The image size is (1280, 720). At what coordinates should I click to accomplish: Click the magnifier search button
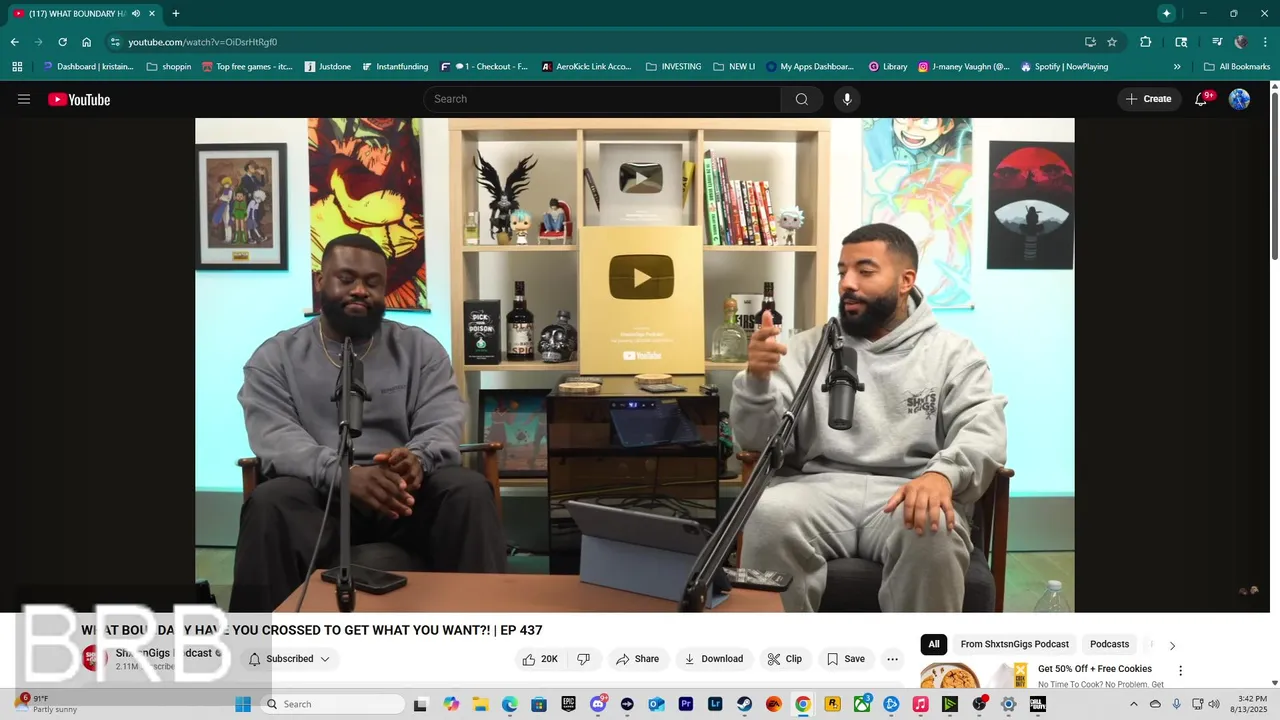pyautogui.click(x=802, y=99)
